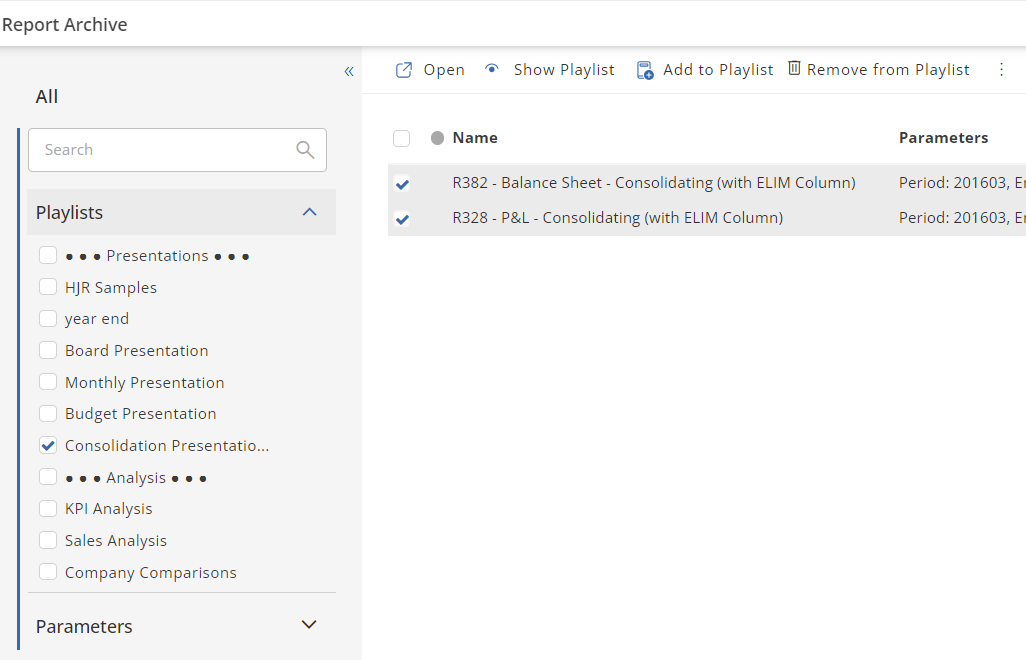Deselect the R382 Balance Sheet row checkbox
Viewport: 1026px width, 660px height.
(x=402, y=184)
